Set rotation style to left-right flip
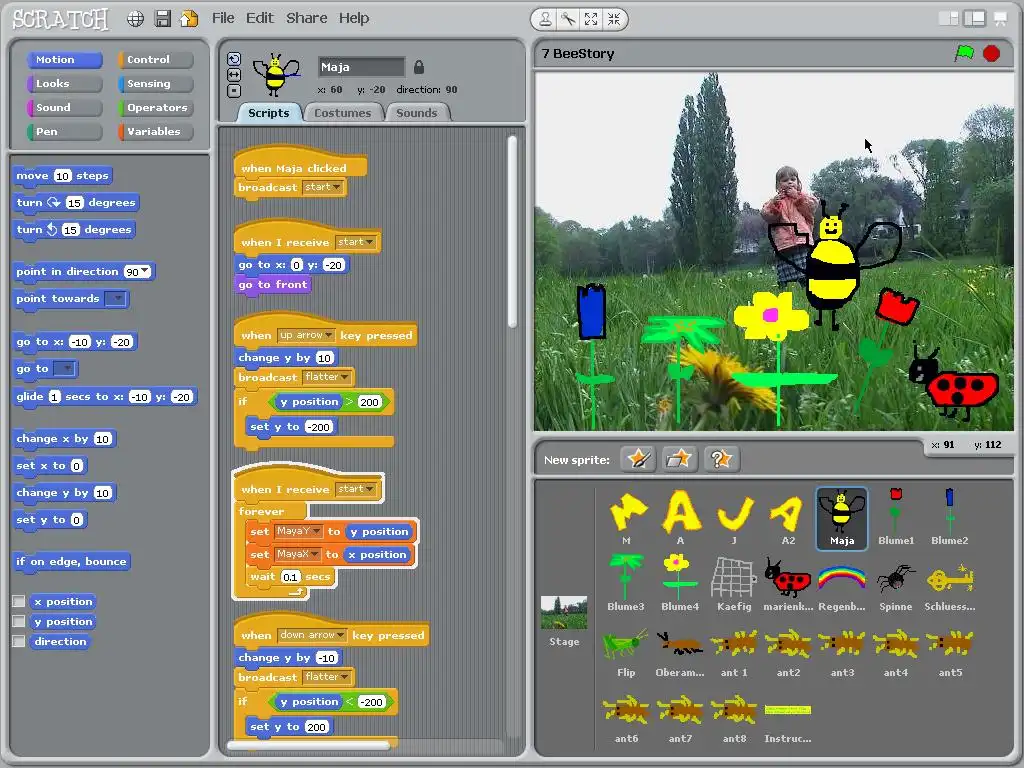Image resolution: width=1024 pixels, height=768 pixels. (234, 75)
